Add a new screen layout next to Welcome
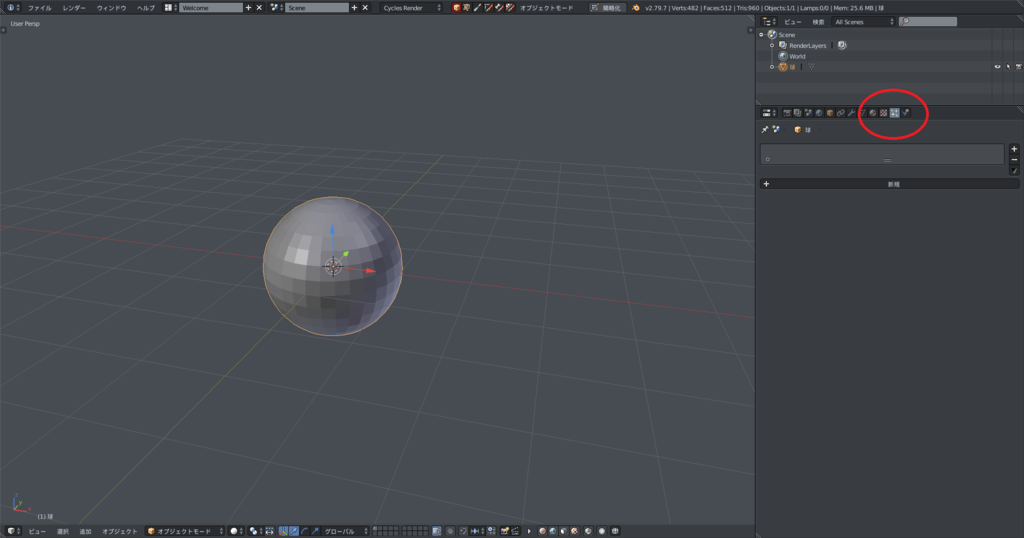This screenshot has height=538, width=1024. (248, 8)
